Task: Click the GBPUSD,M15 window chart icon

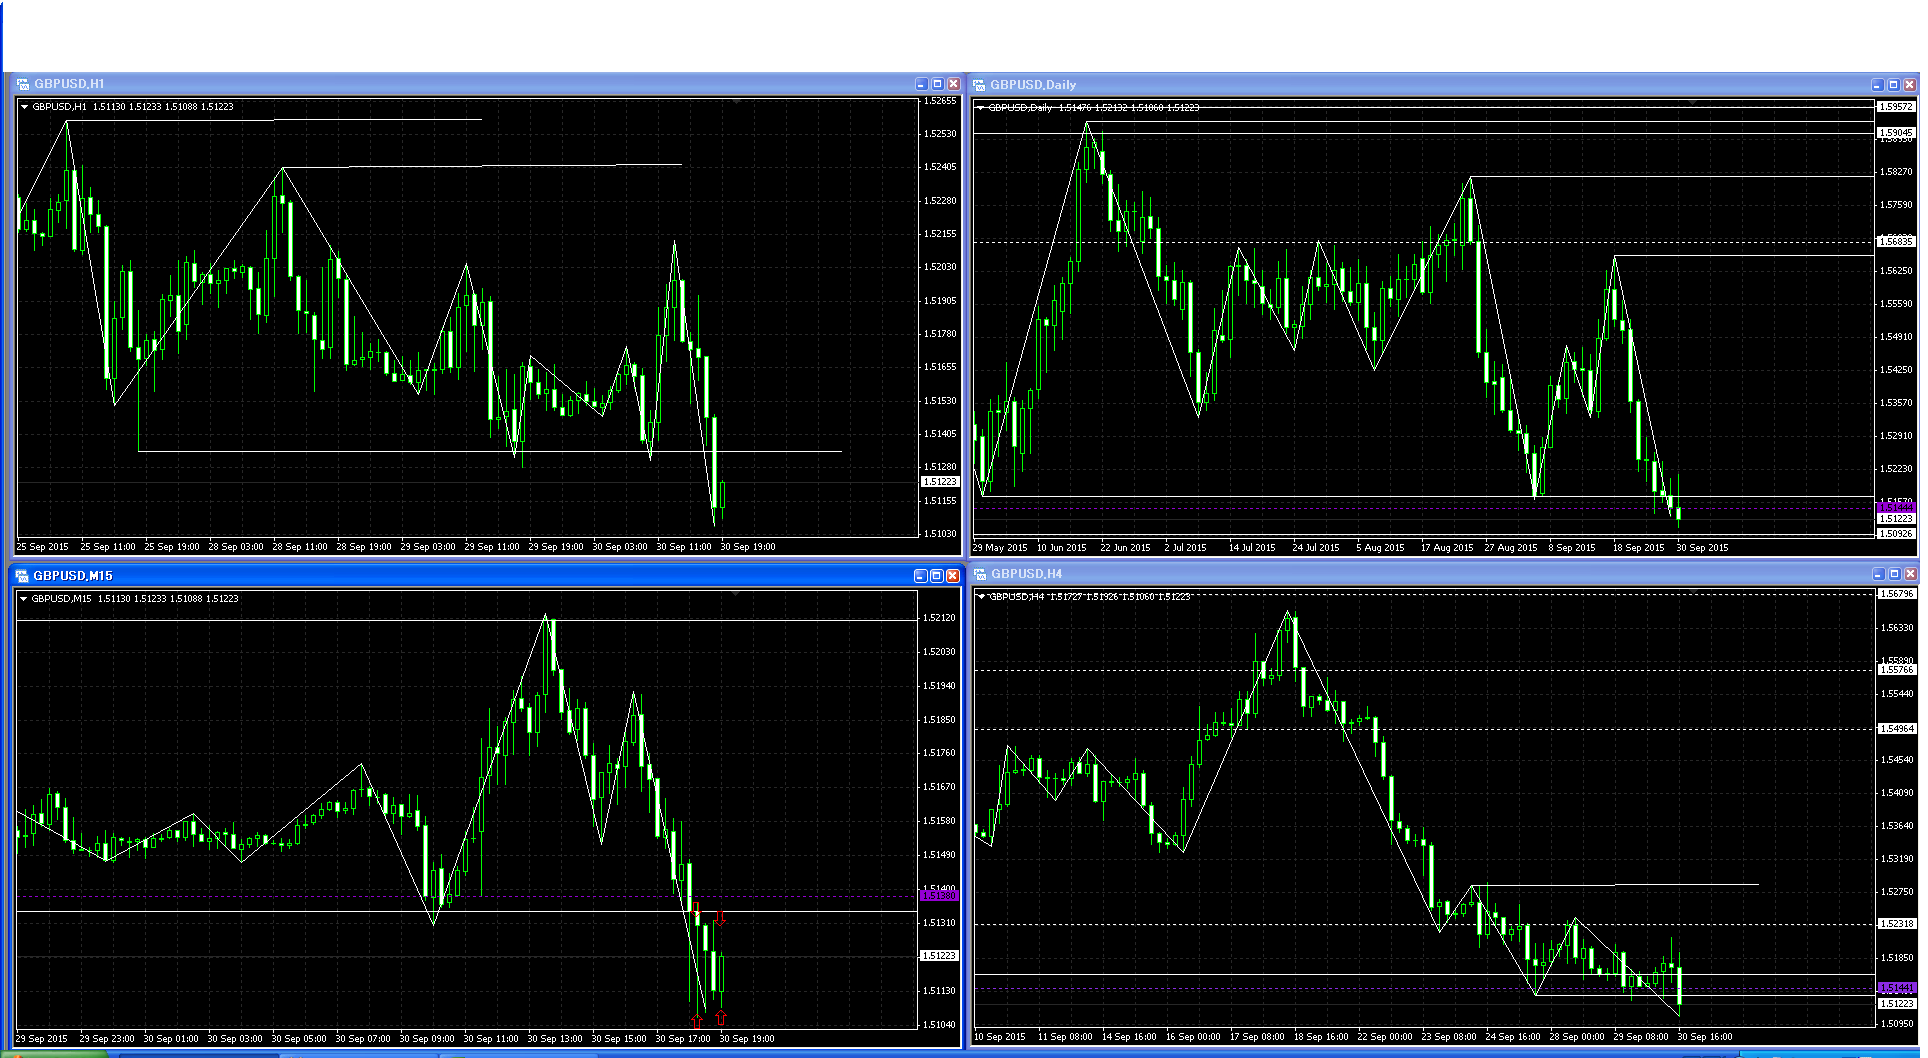Action: click(22, 576)
